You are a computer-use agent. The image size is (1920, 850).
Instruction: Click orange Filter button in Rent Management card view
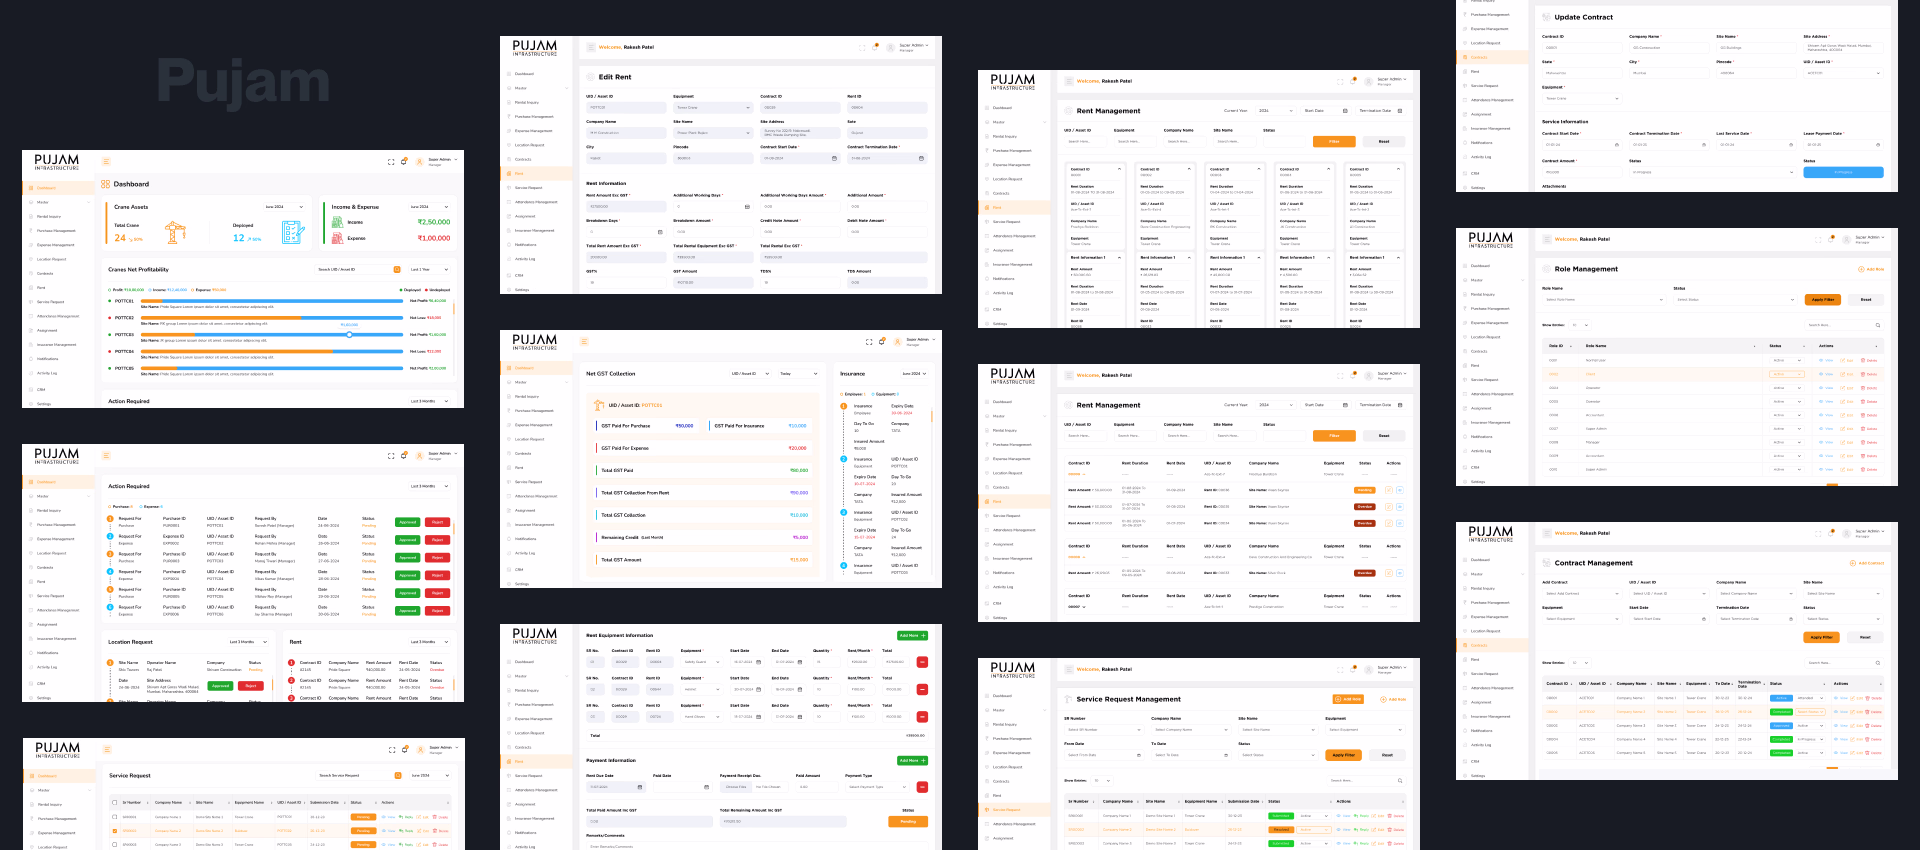1334,141
